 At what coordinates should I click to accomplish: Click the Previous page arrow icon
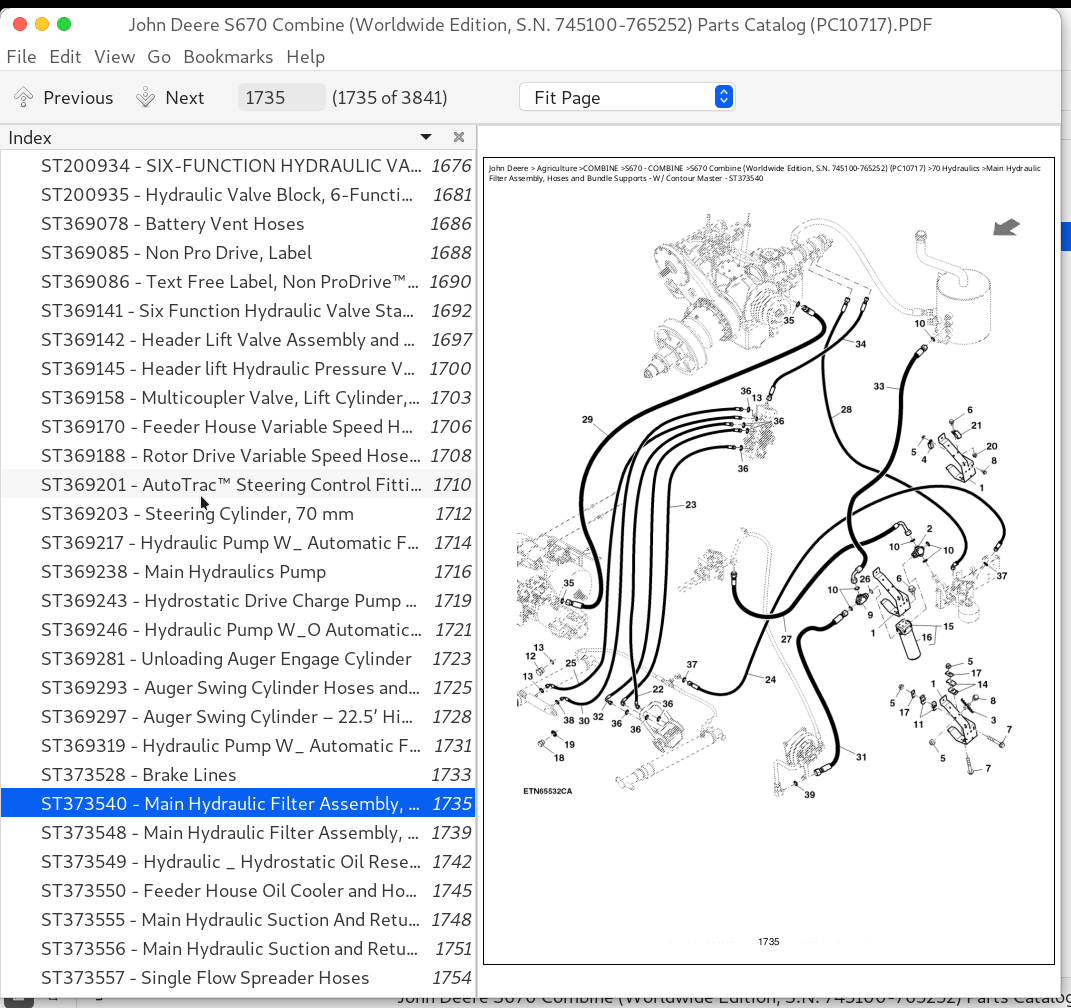point(24,97)
